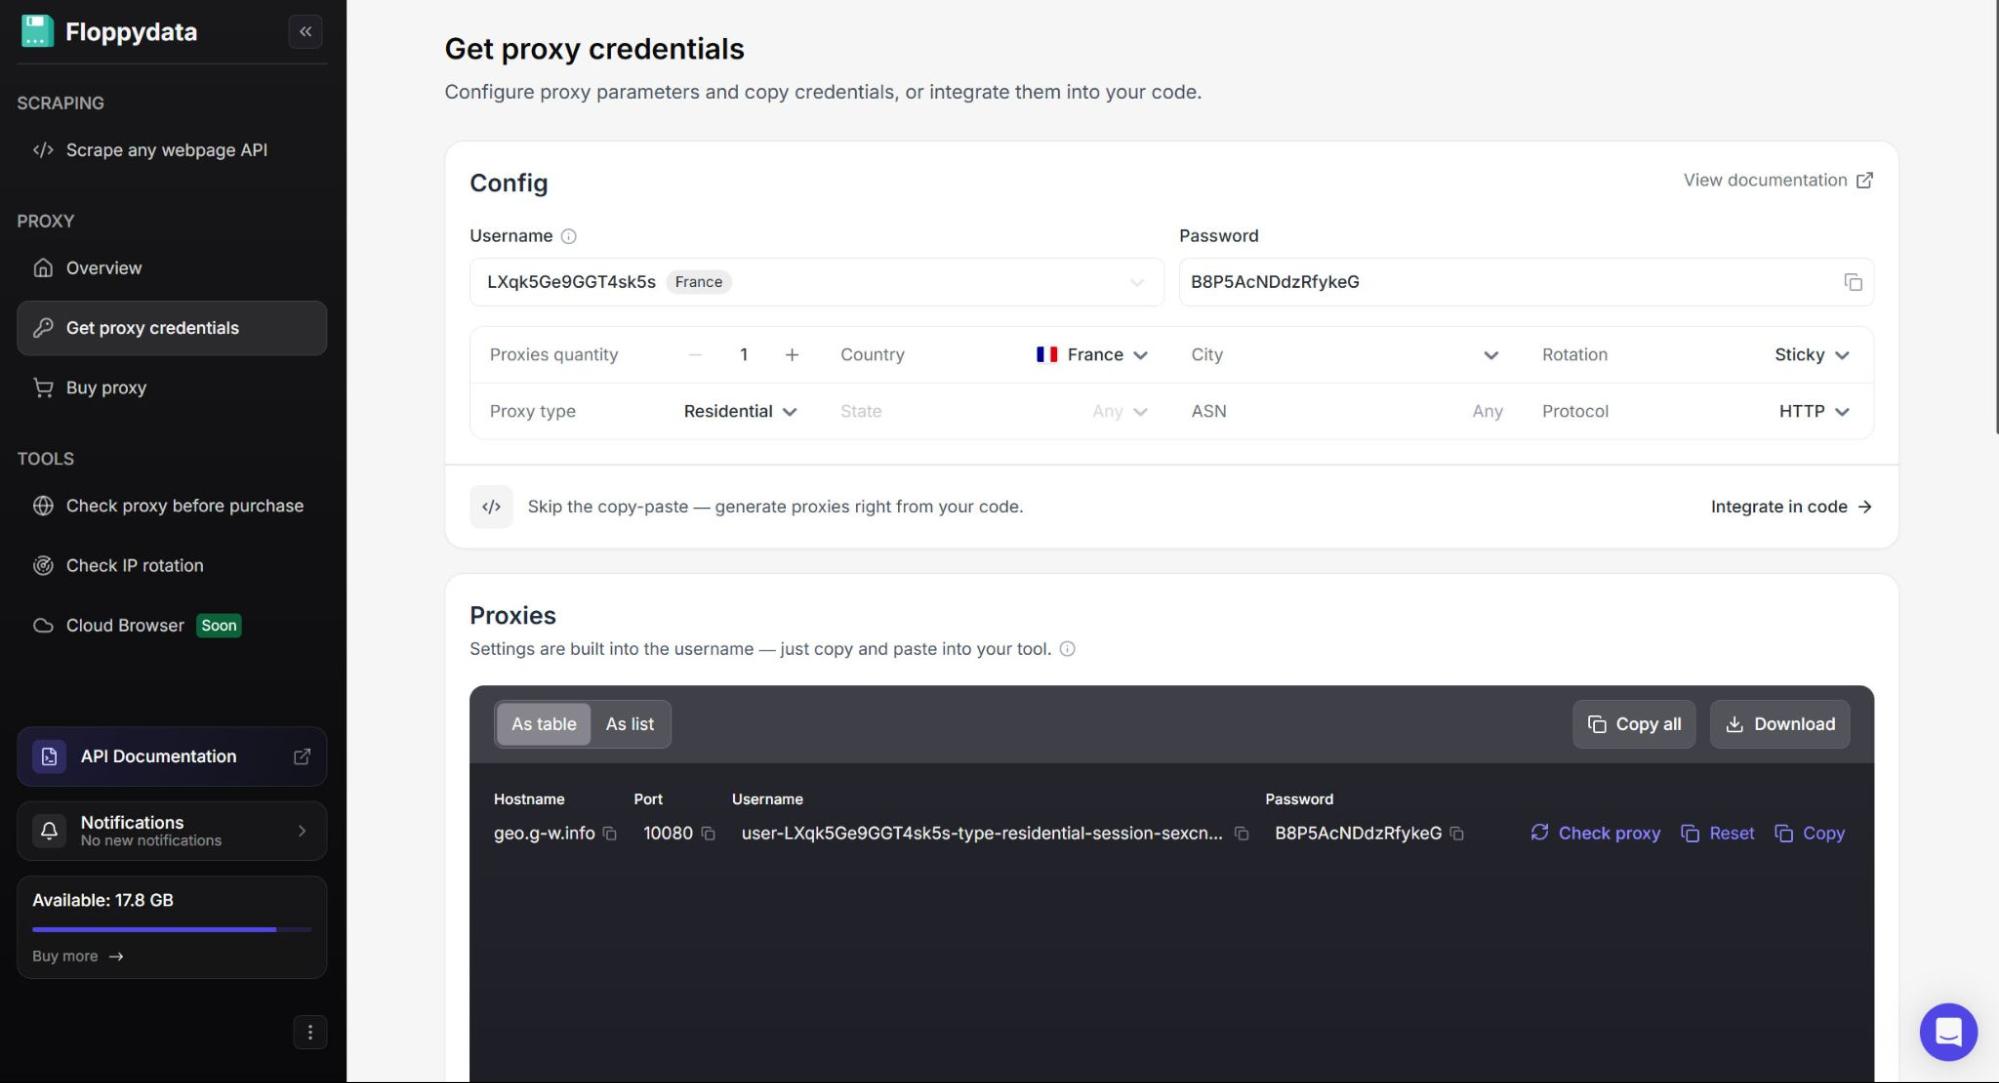Click the proxies quantity value 1
Viewport: 1999px width, 1083px height.
pos(744,355)
